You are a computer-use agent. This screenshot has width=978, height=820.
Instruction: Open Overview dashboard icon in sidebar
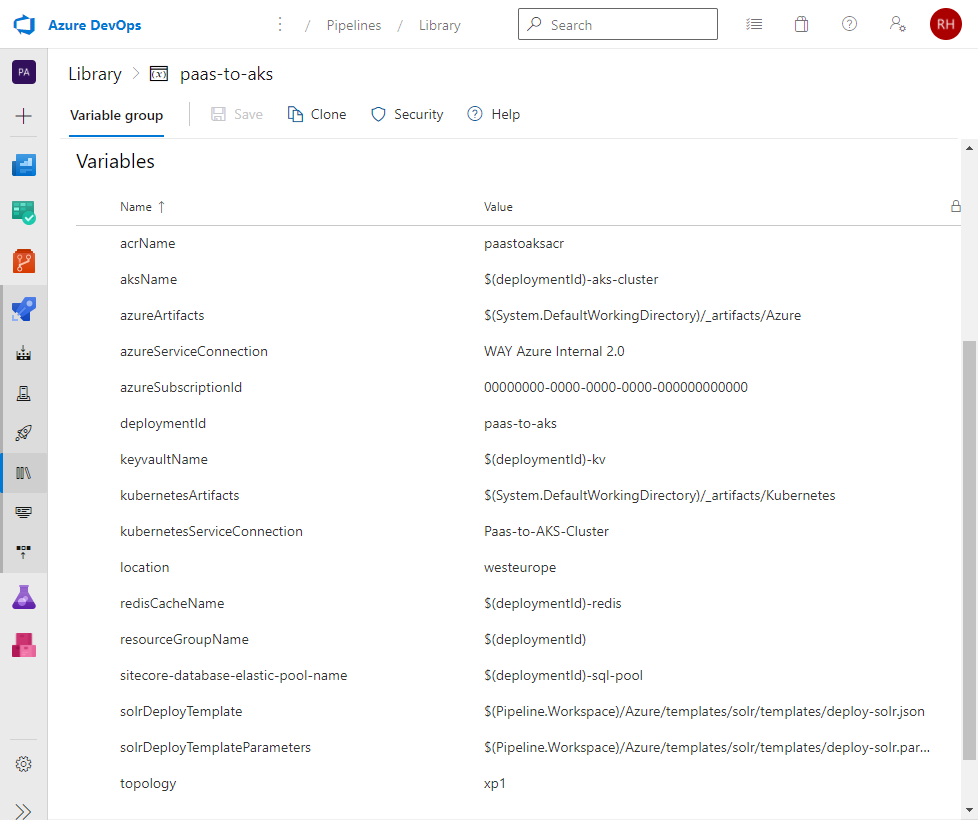click(x=24, y=165)
